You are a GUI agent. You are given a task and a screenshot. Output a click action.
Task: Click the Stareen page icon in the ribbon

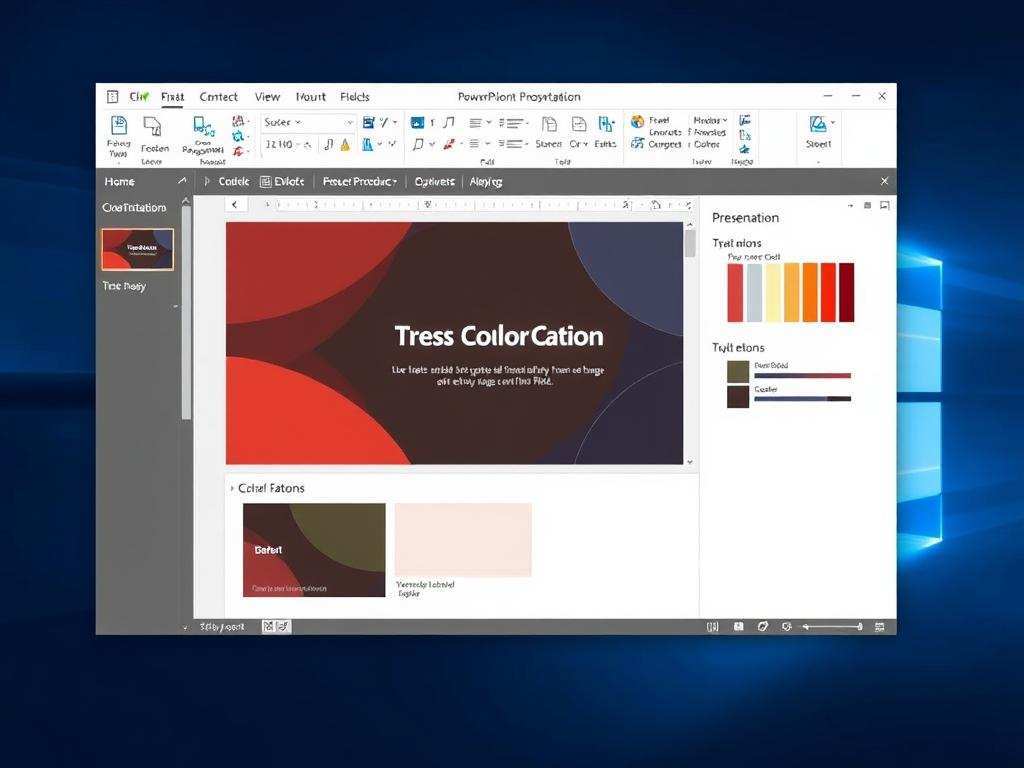[x=549, y=125]
